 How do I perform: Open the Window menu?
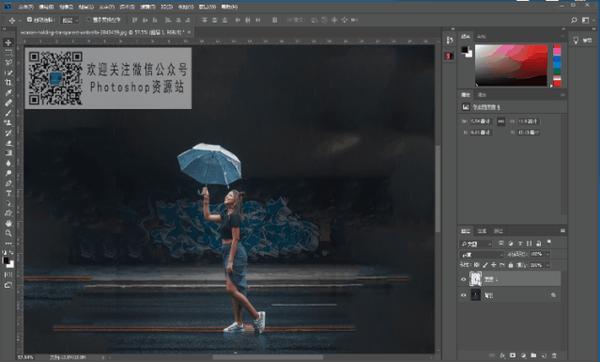click(x=207, y=7)
